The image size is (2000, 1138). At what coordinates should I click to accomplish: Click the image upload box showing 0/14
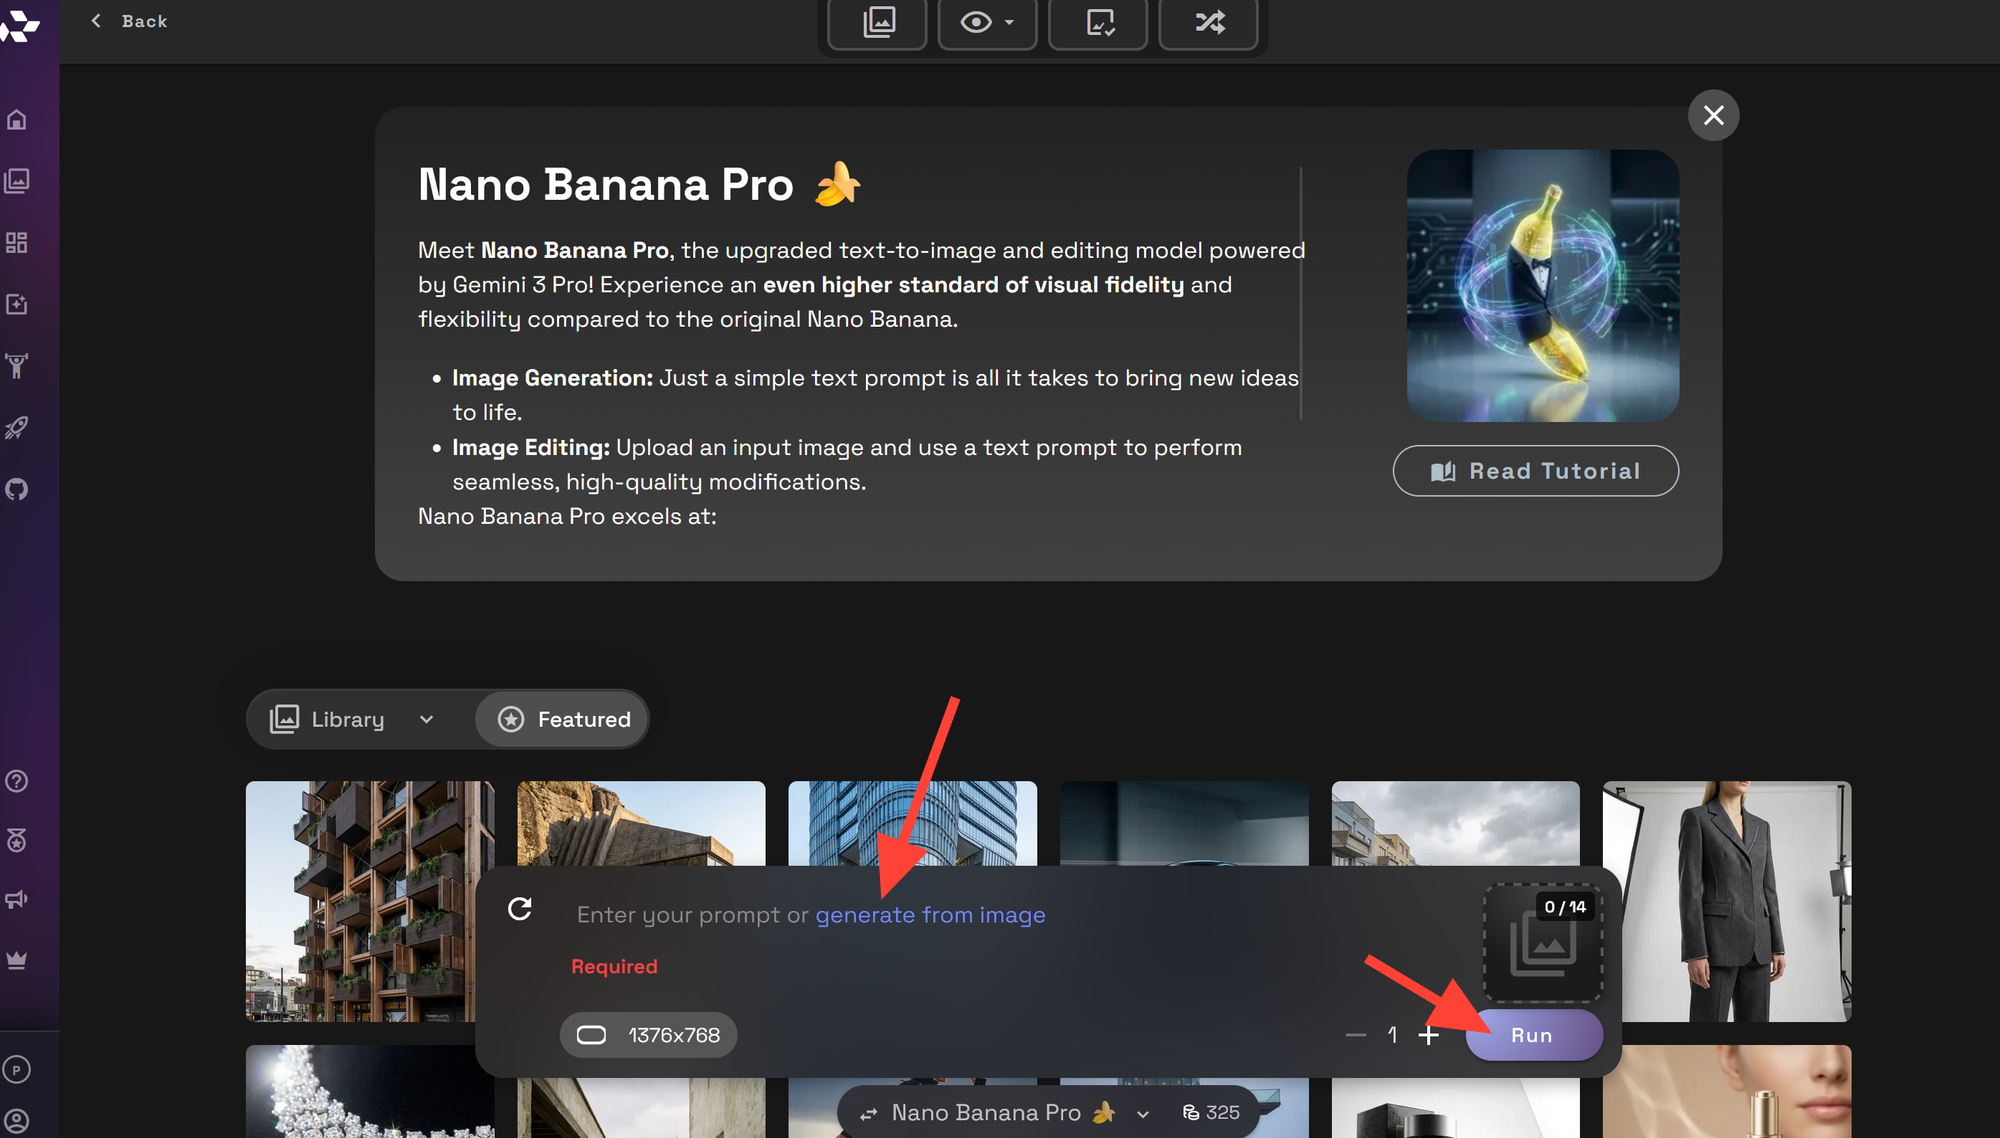[x=1543, y=943]
